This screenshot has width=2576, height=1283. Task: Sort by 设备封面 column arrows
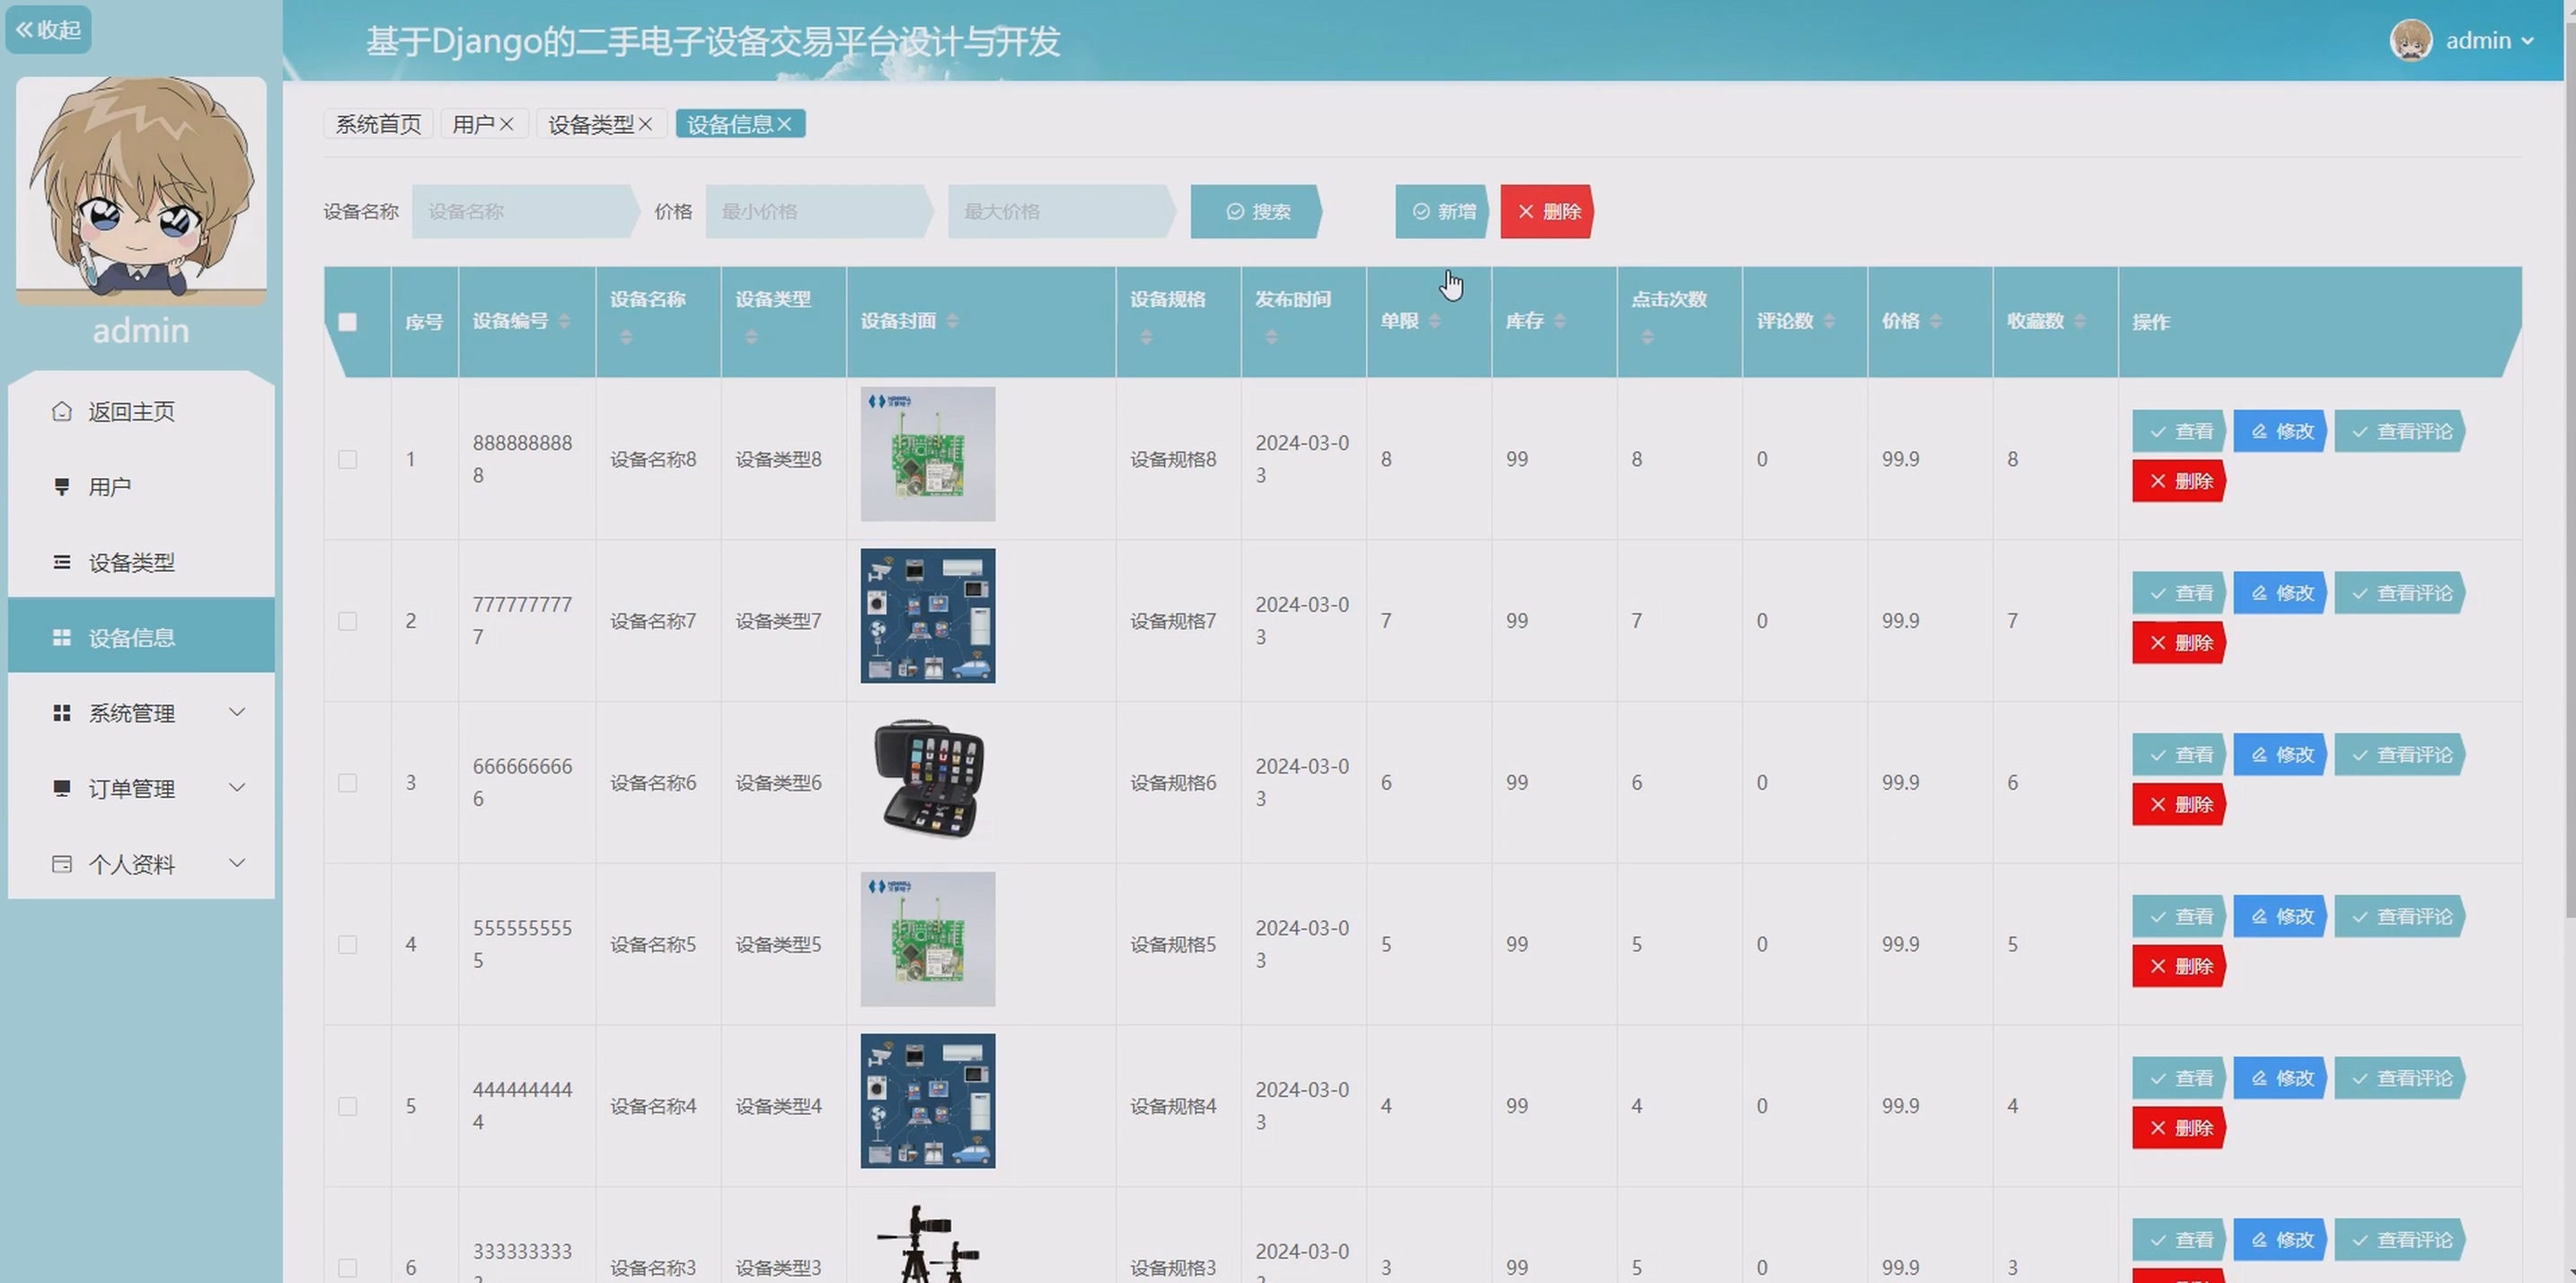point(952,321)
